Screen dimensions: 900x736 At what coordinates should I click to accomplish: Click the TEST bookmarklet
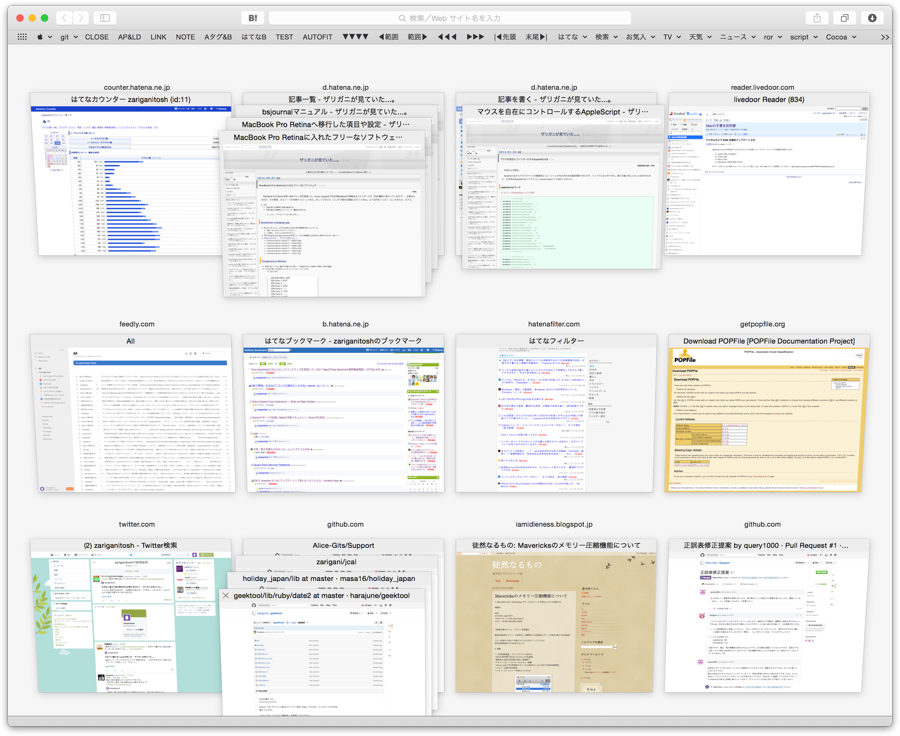click(284, 37)
